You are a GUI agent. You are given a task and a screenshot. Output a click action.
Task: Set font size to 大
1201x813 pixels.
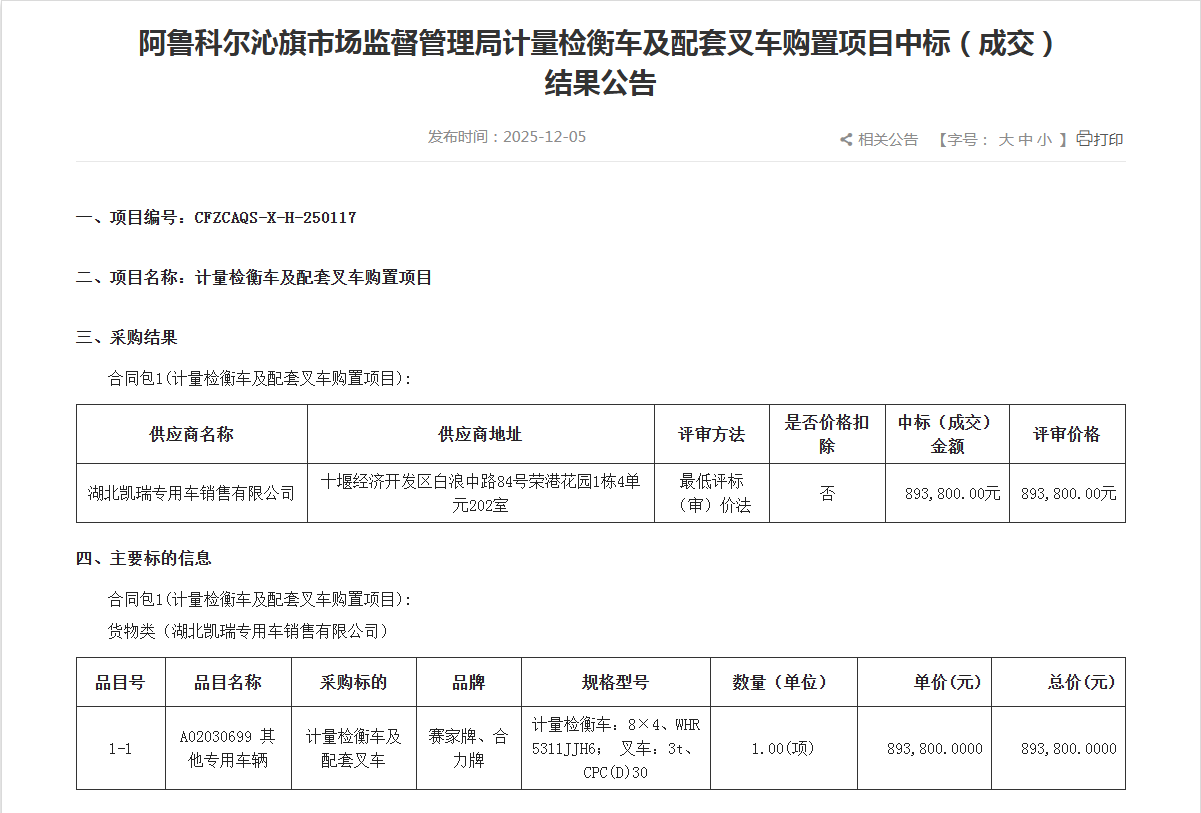tap(1005, 140)
